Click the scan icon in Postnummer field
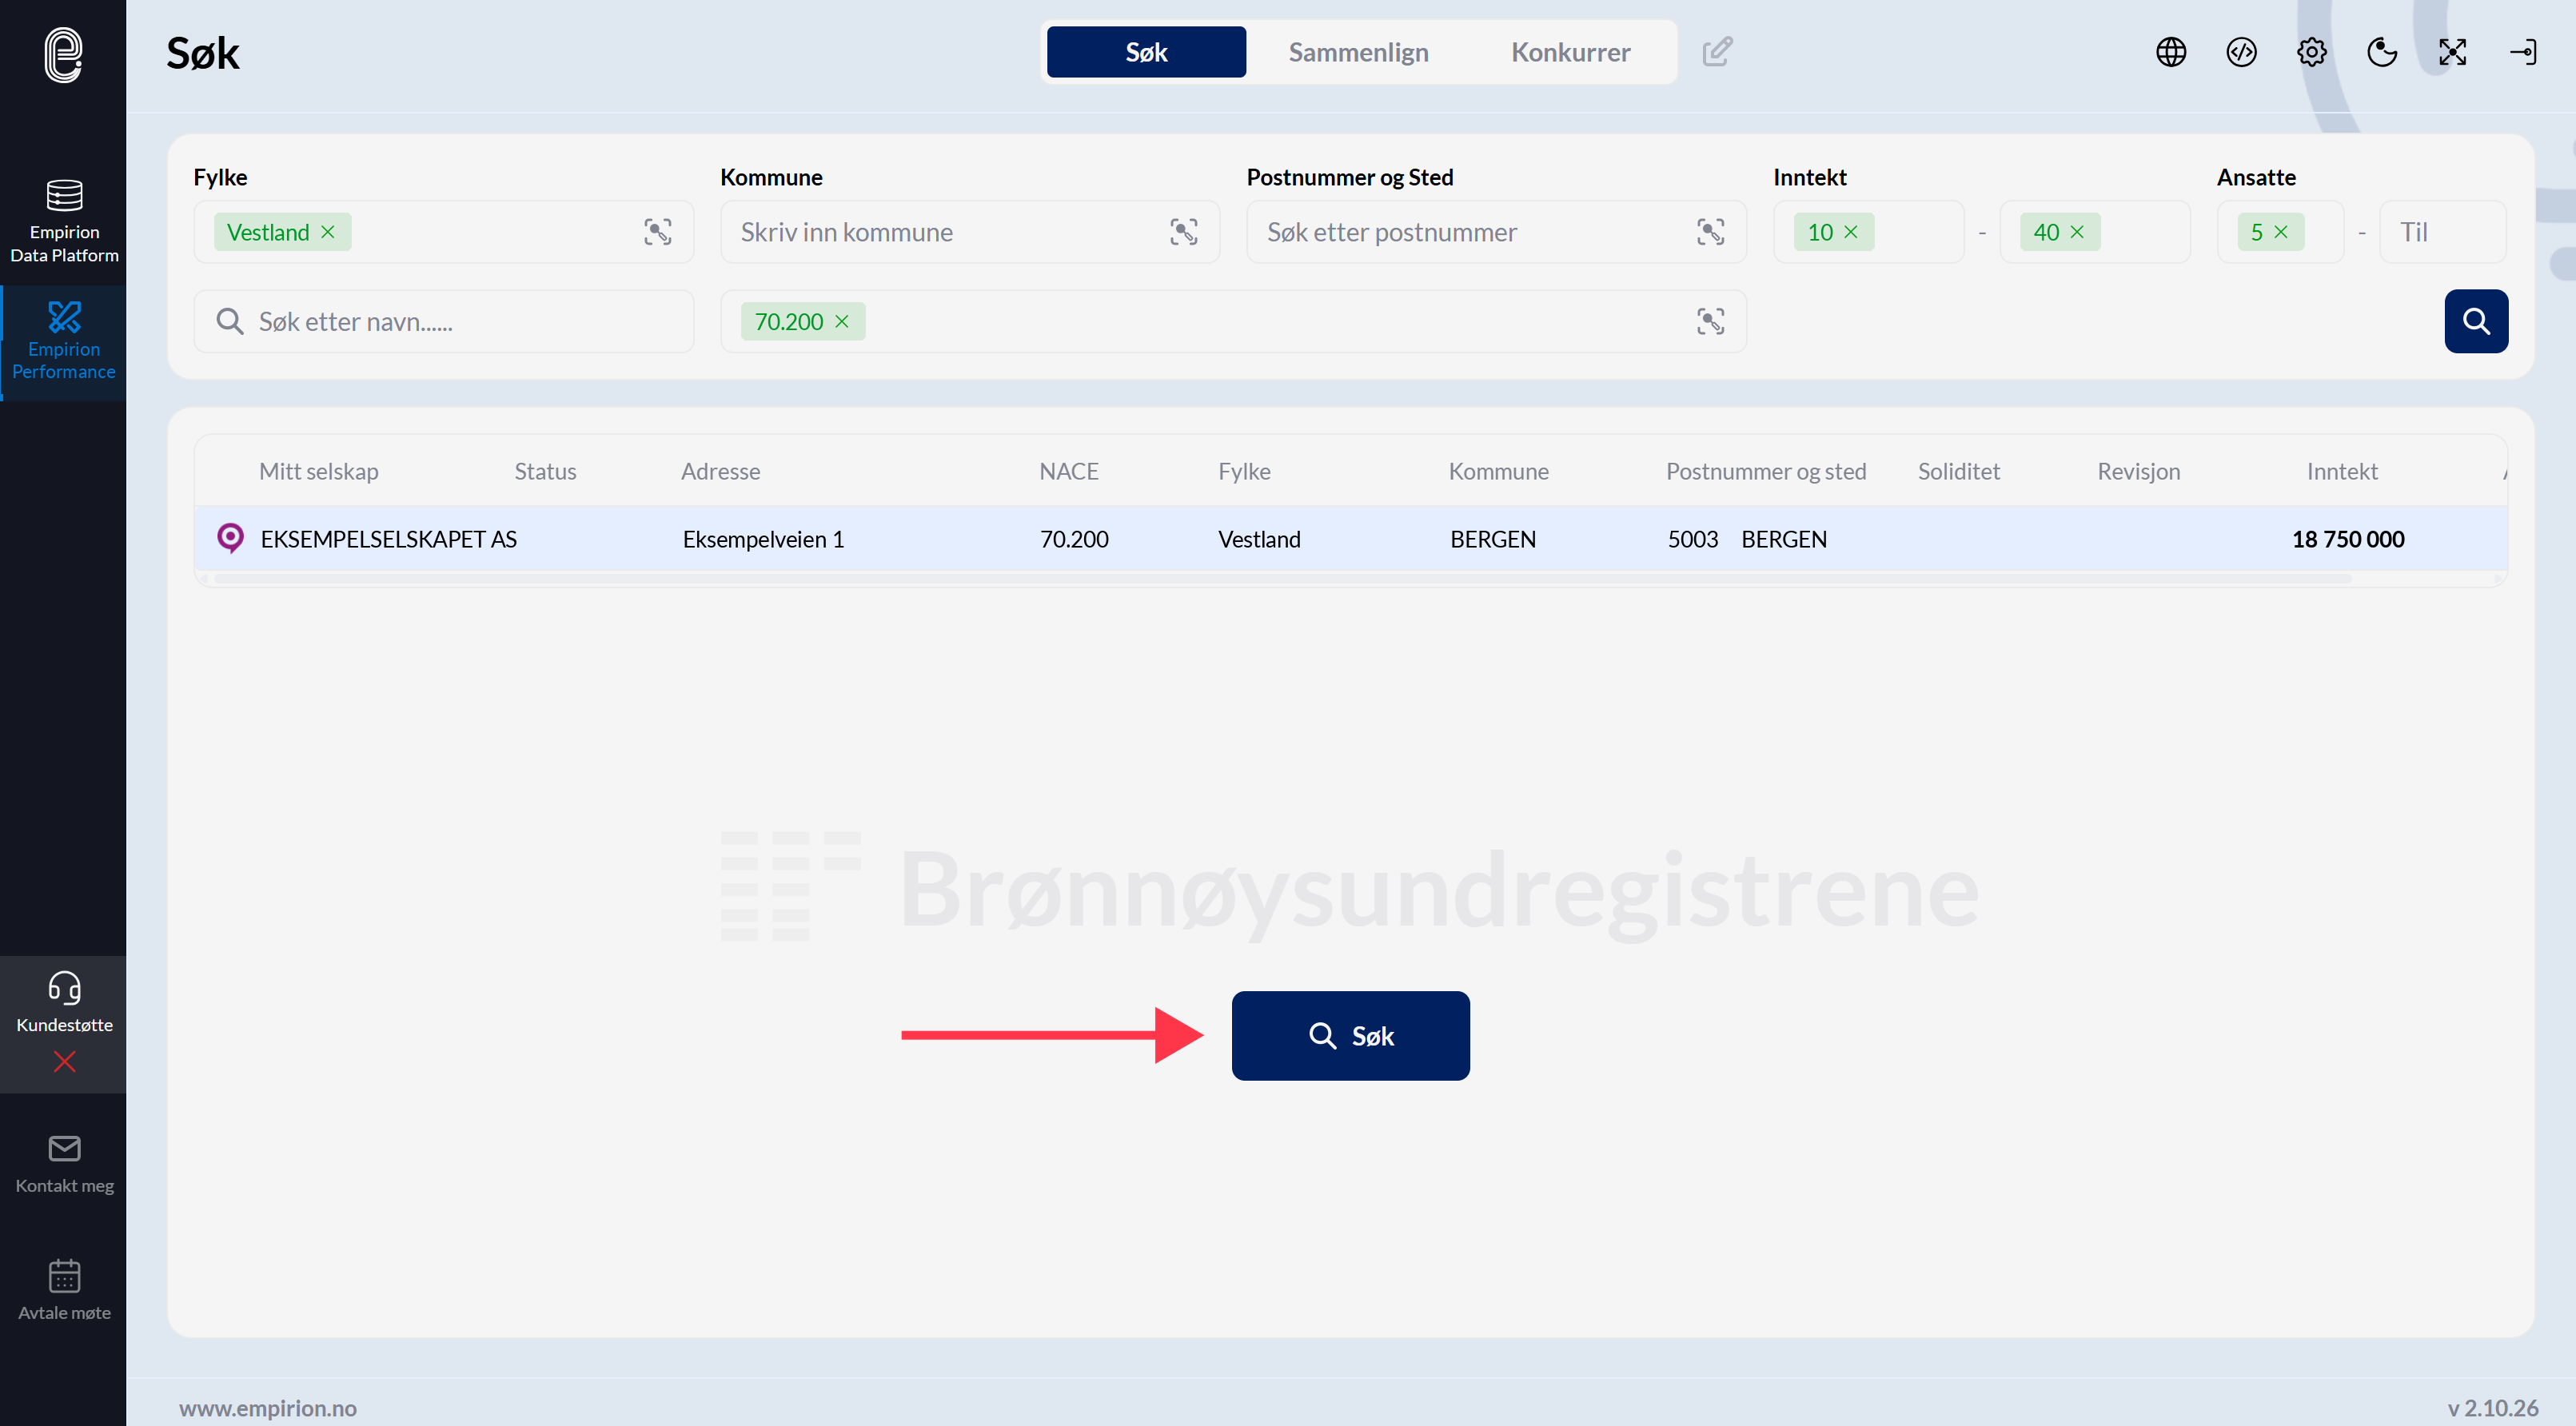Screen dimensions: 2576x1426 coord(1710,232)
